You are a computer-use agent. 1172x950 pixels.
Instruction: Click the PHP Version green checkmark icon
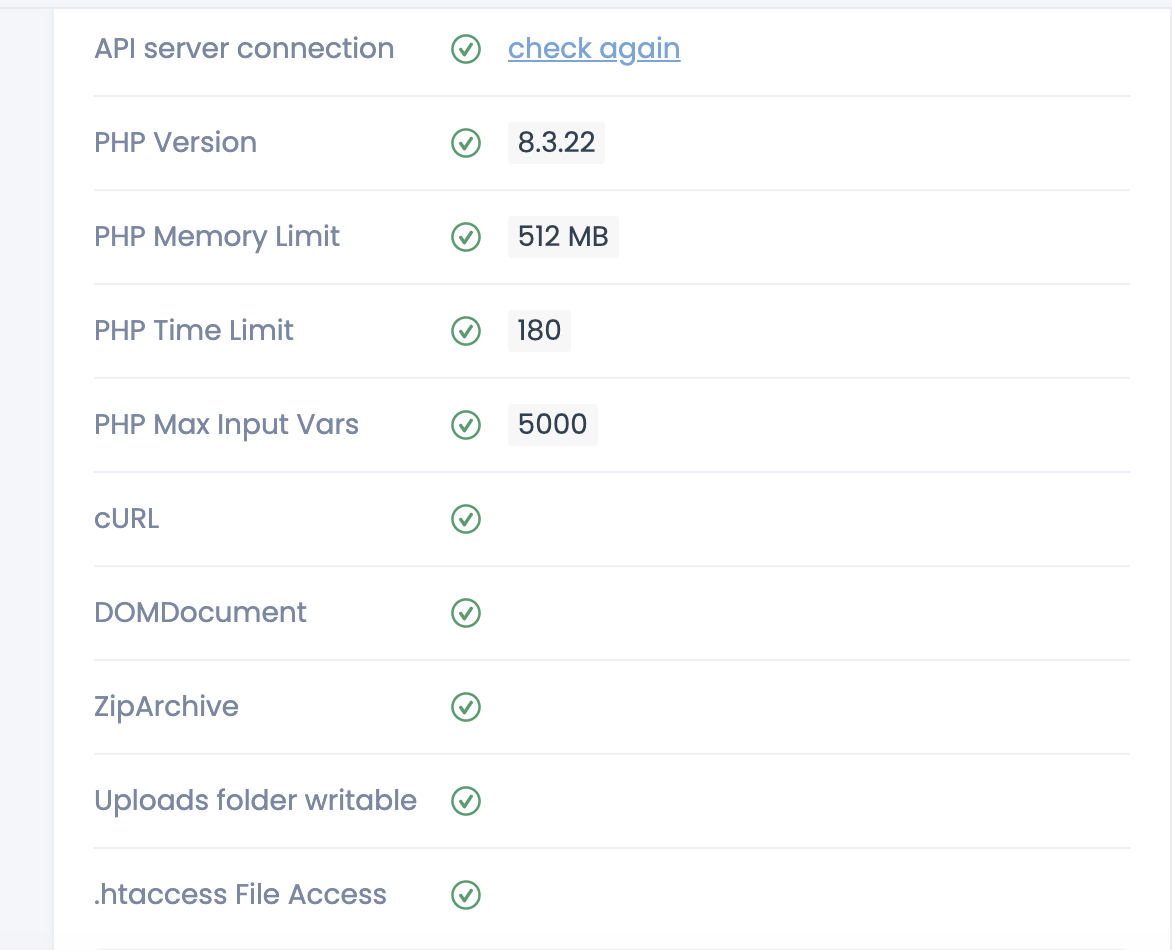466,143
